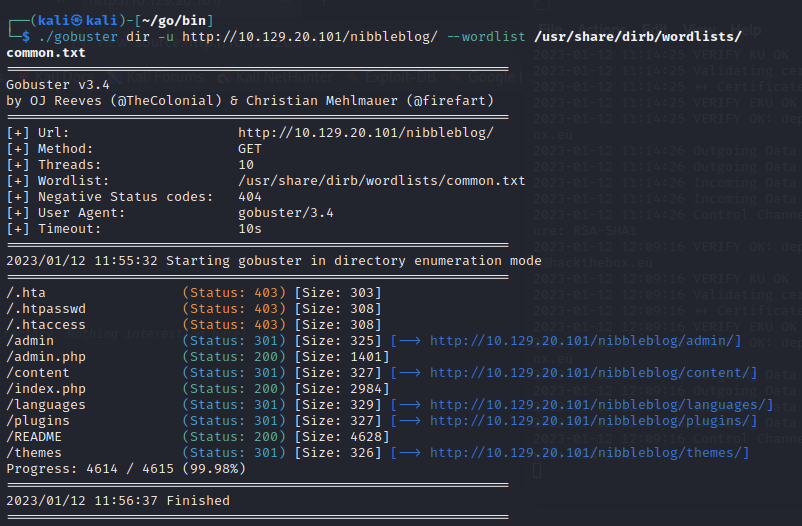This screenshot has width=802, height=526.
Task: Click the Url value in the config summary
Action: [x=365, y=132]
